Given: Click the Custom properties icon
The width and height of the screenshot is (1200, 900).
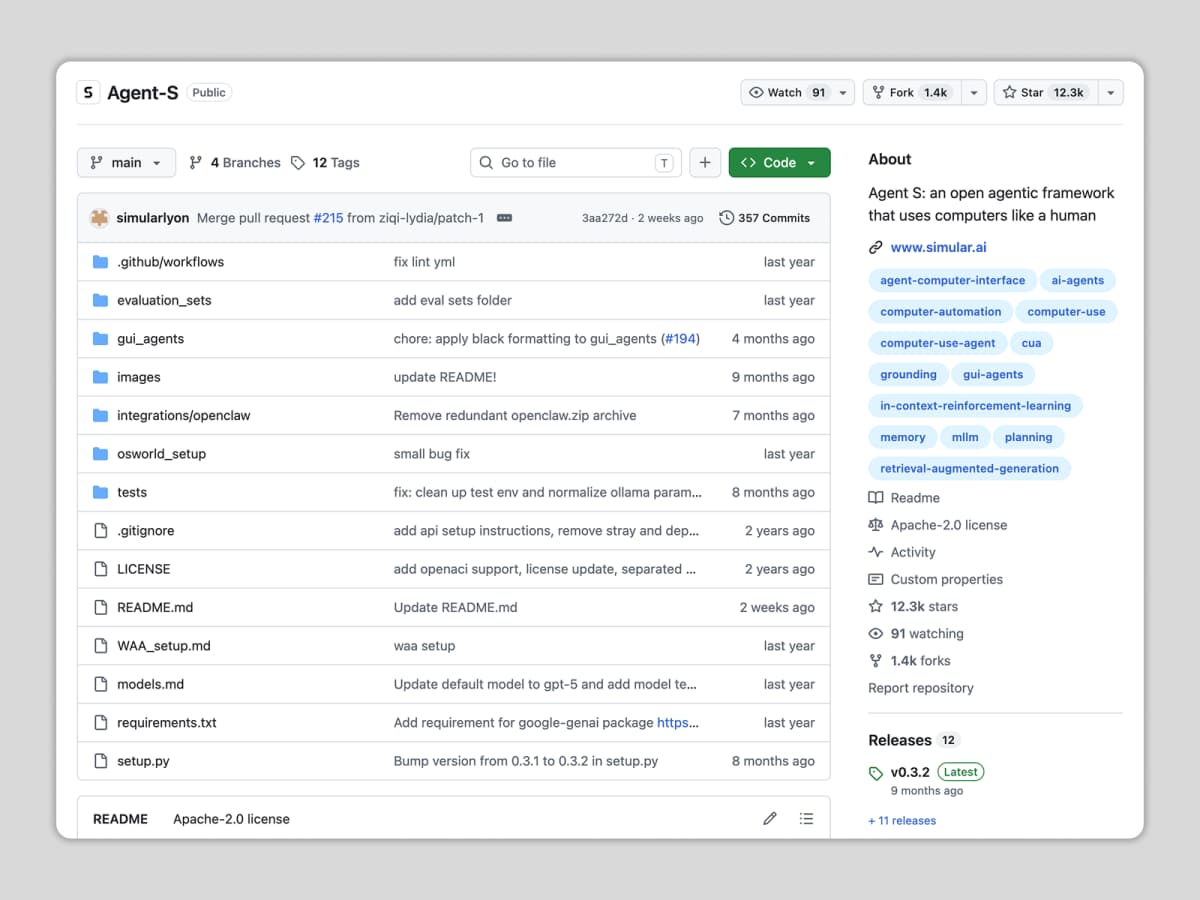Looking at the screenshot, I should (876, 579).
